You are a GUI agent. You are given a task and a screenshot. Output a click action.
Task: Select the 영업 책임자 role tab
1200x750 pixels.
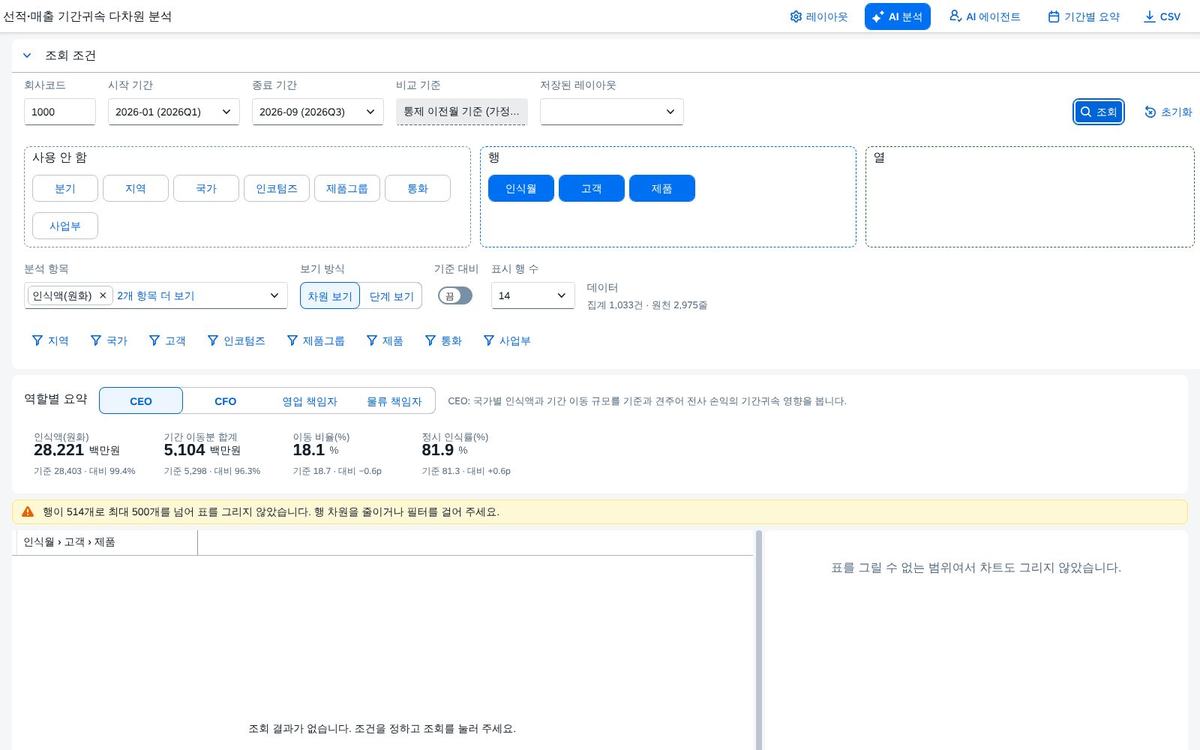(x=309, y=401)
